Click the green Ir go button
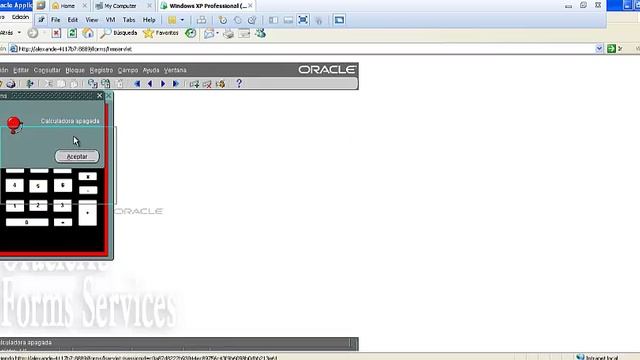The width and height of the screenshot is (640, 360). coord(615,49)
